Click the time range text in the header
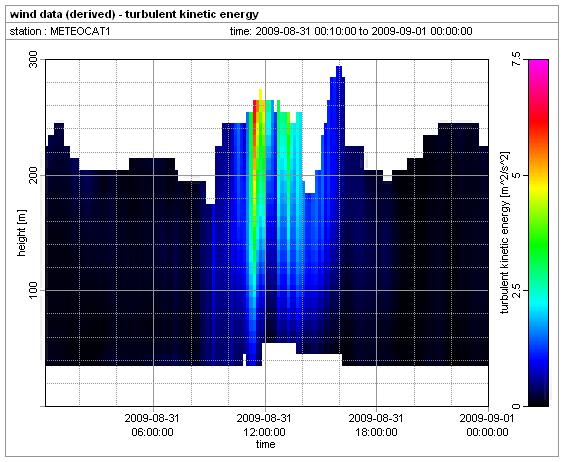 [x=351, y=31]
